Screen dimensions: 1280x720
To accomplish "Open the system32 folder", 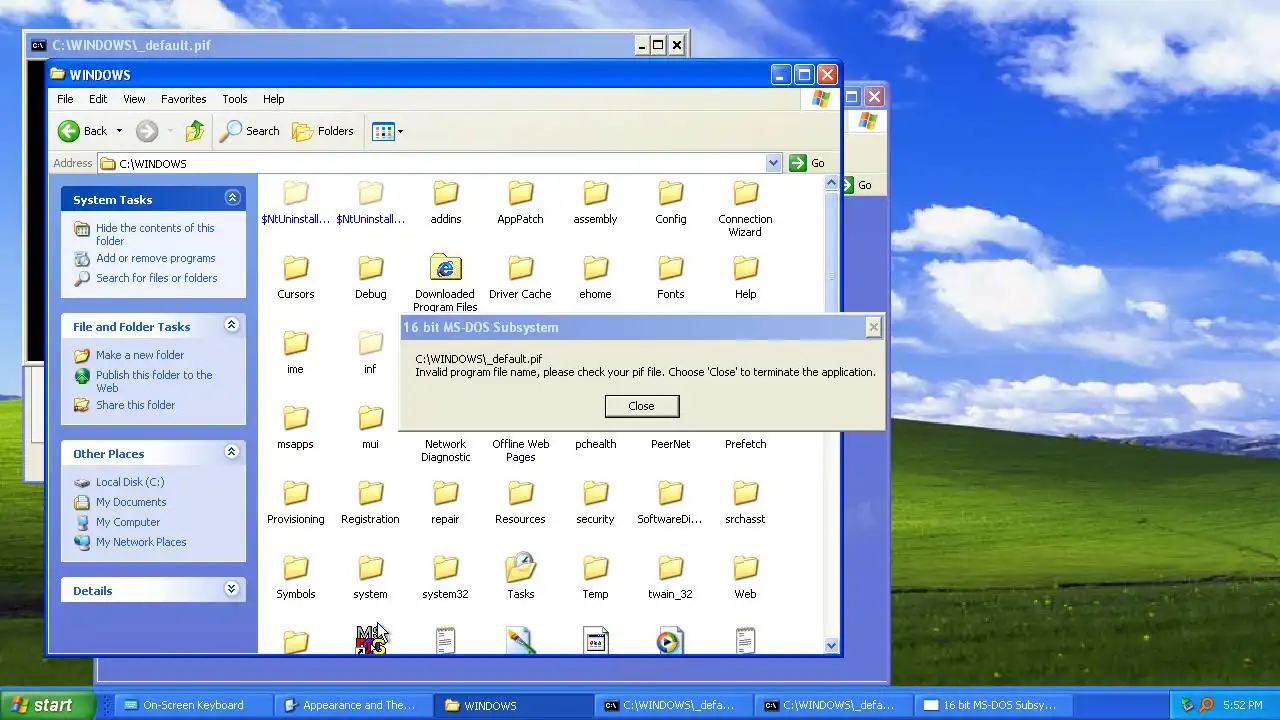I will click(445, 578).
